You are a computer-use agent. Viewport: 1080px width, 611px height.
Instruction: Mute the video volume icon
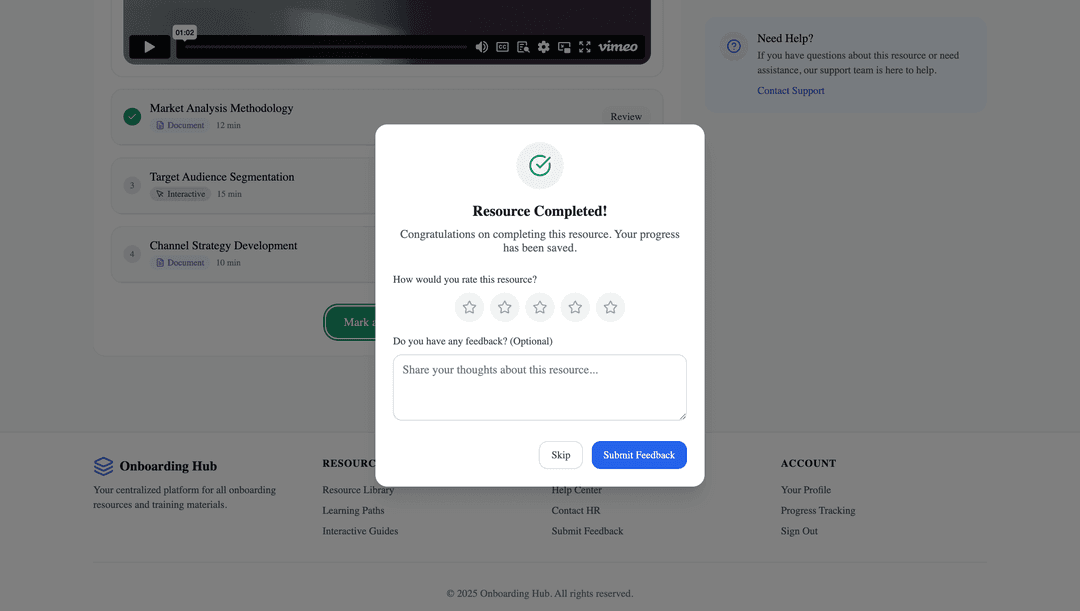481,47
